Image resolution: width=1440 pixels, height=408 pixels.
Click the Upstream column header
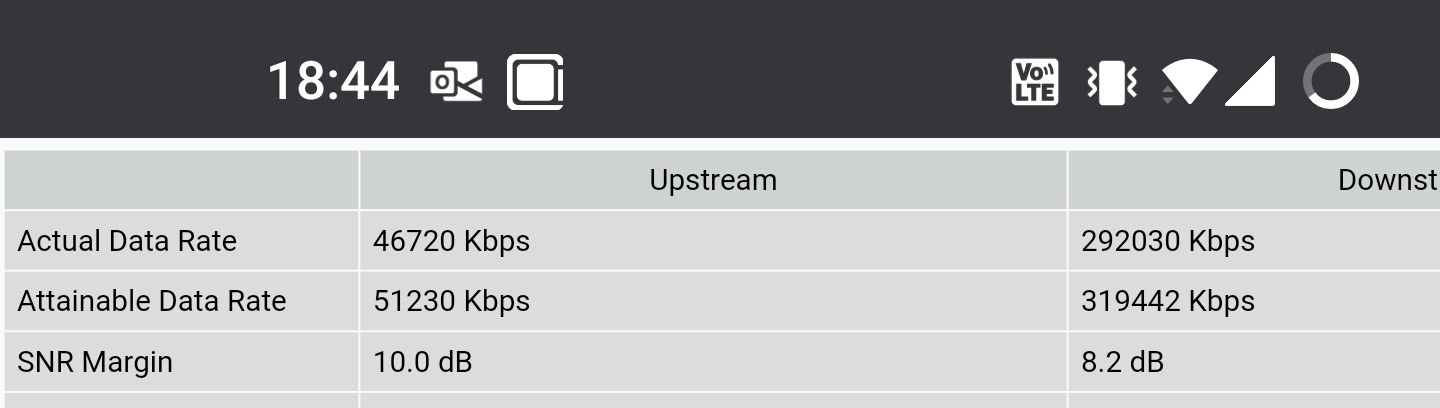point(712,180)
